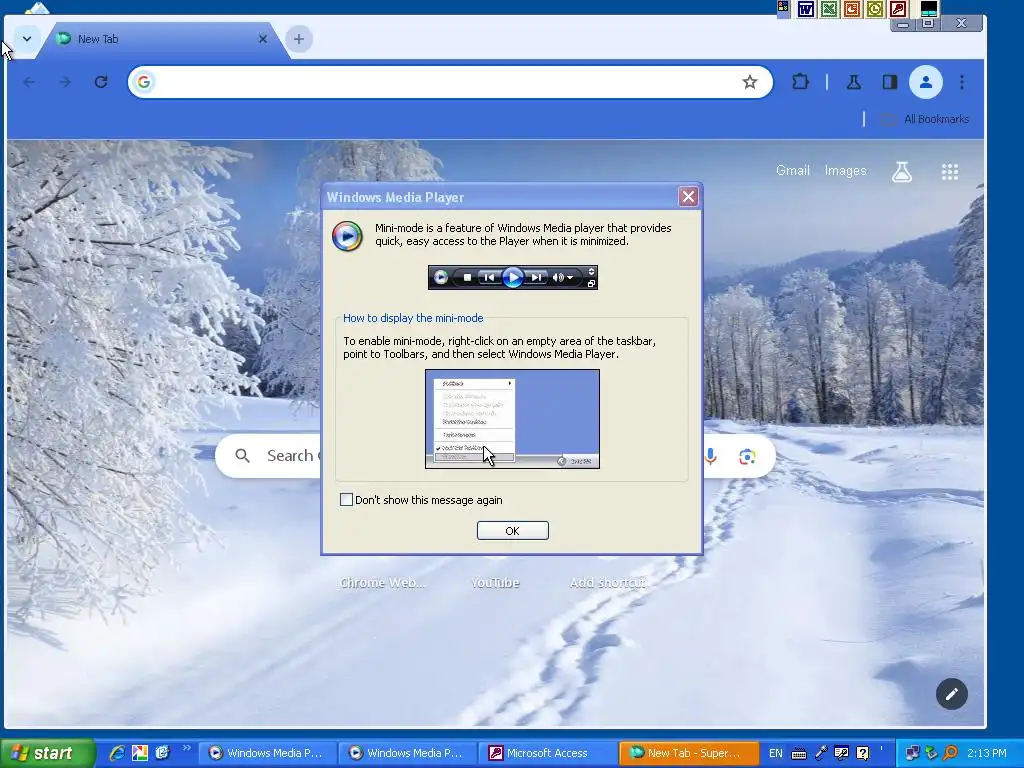This screenshot has height=768, width=1024.
Task: Go back in browser history
Action: pos(29,82)
